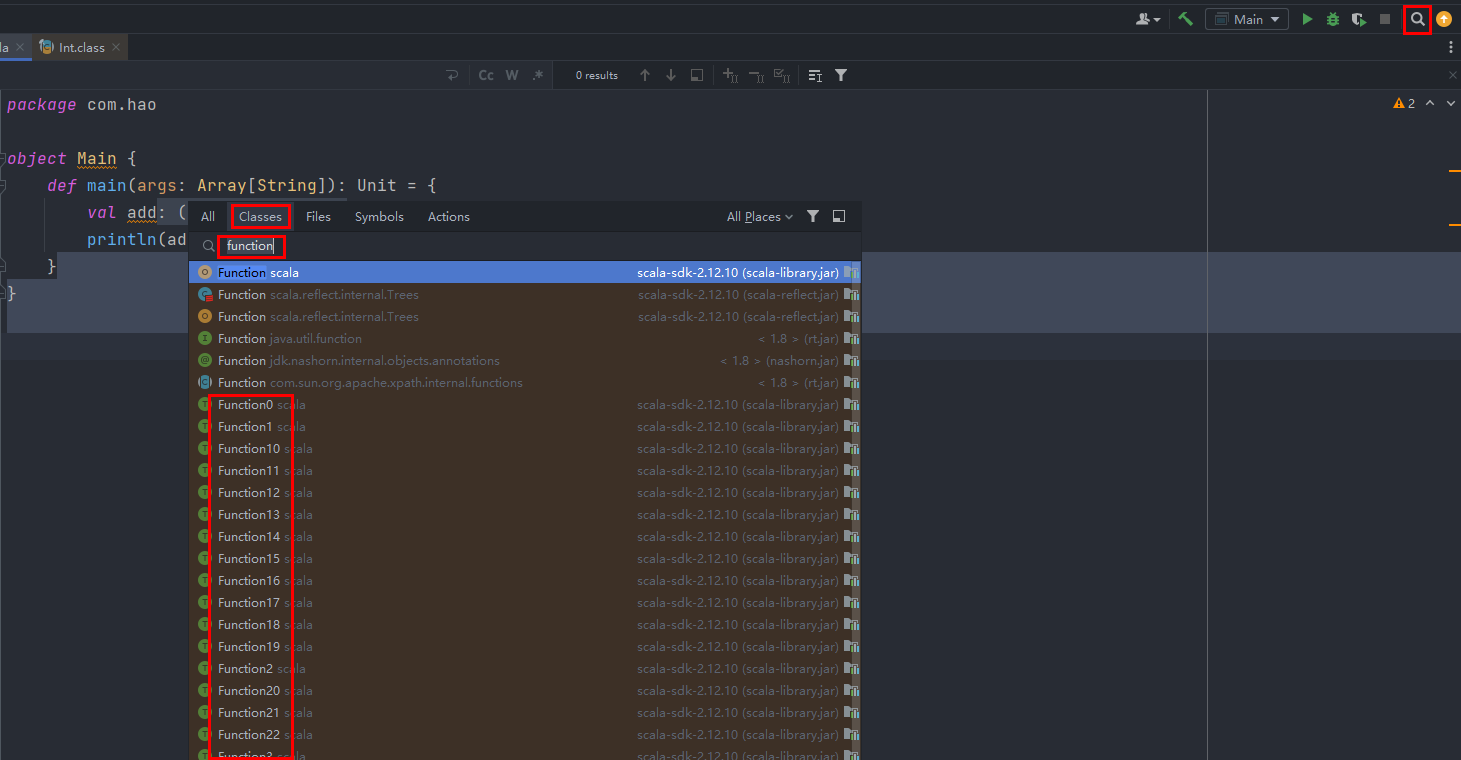Select the Function15 scala result

(525, 558)
